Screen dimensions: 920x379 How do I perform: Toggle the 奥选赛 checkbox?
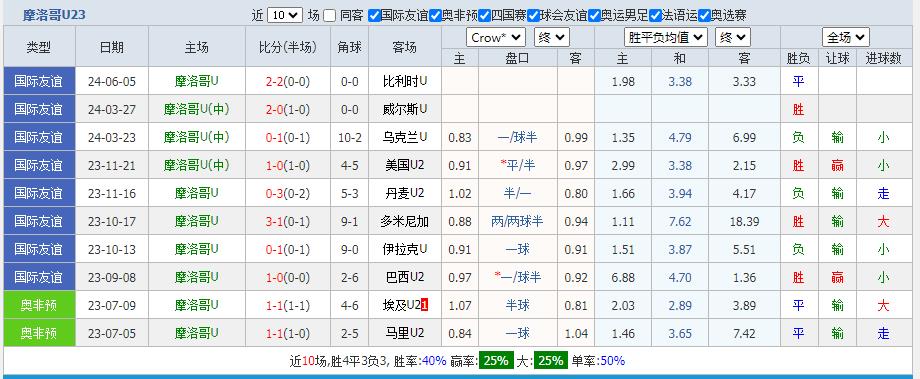click(705, 15)
